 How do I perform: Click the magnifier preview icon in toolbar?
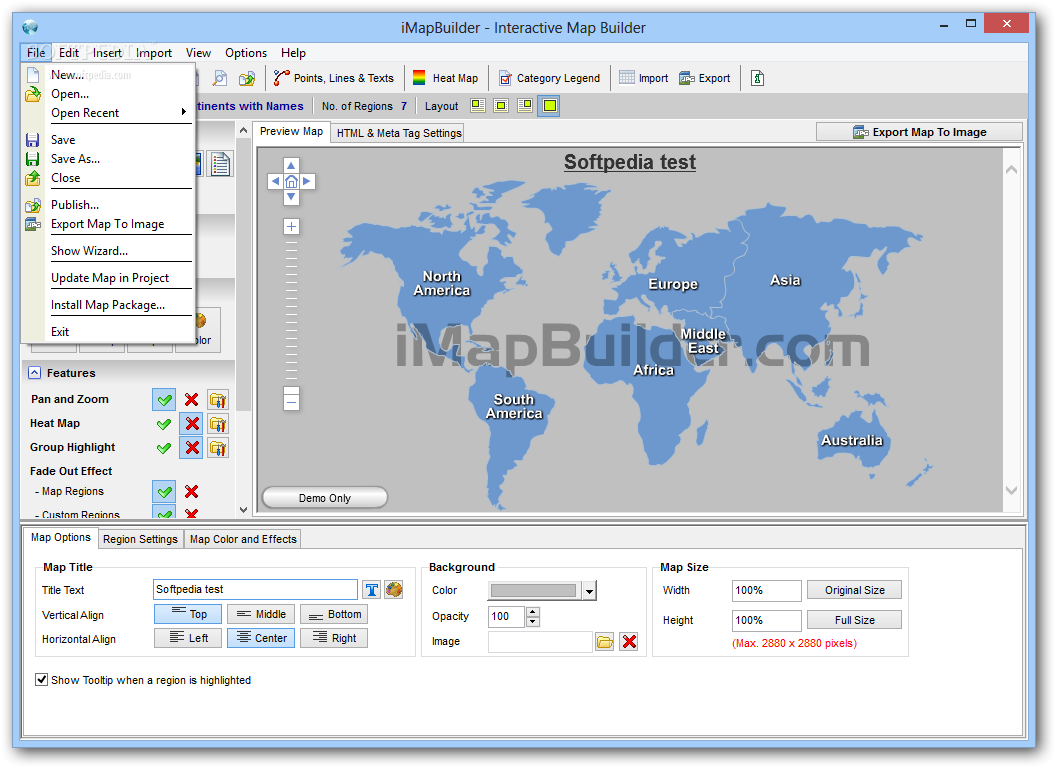(x=220, y=78)
